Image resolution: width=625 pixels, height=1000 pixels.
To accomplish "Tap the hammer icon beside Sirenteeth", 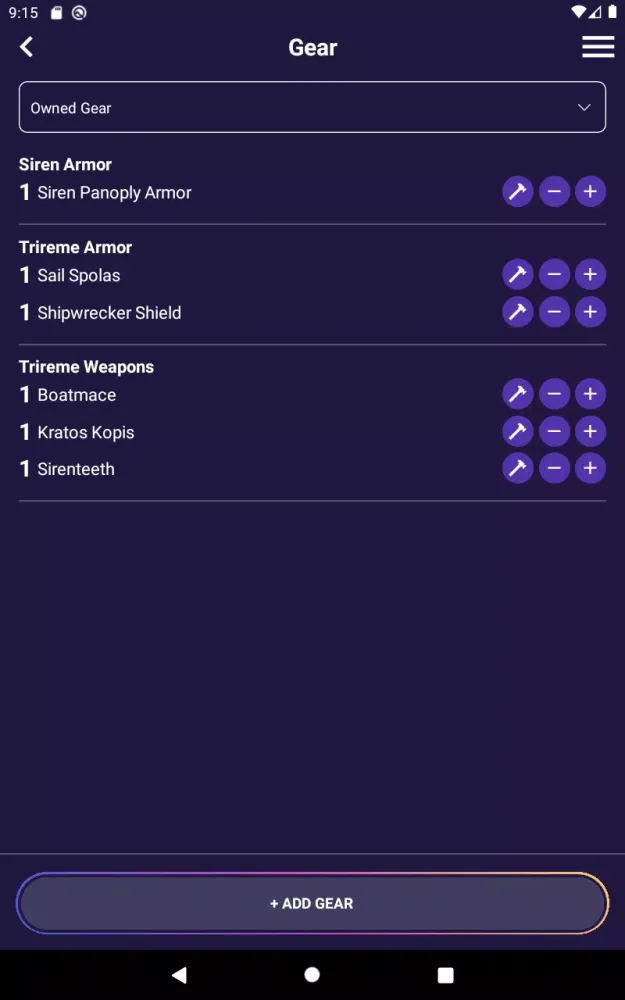I will tap(517, 468).
